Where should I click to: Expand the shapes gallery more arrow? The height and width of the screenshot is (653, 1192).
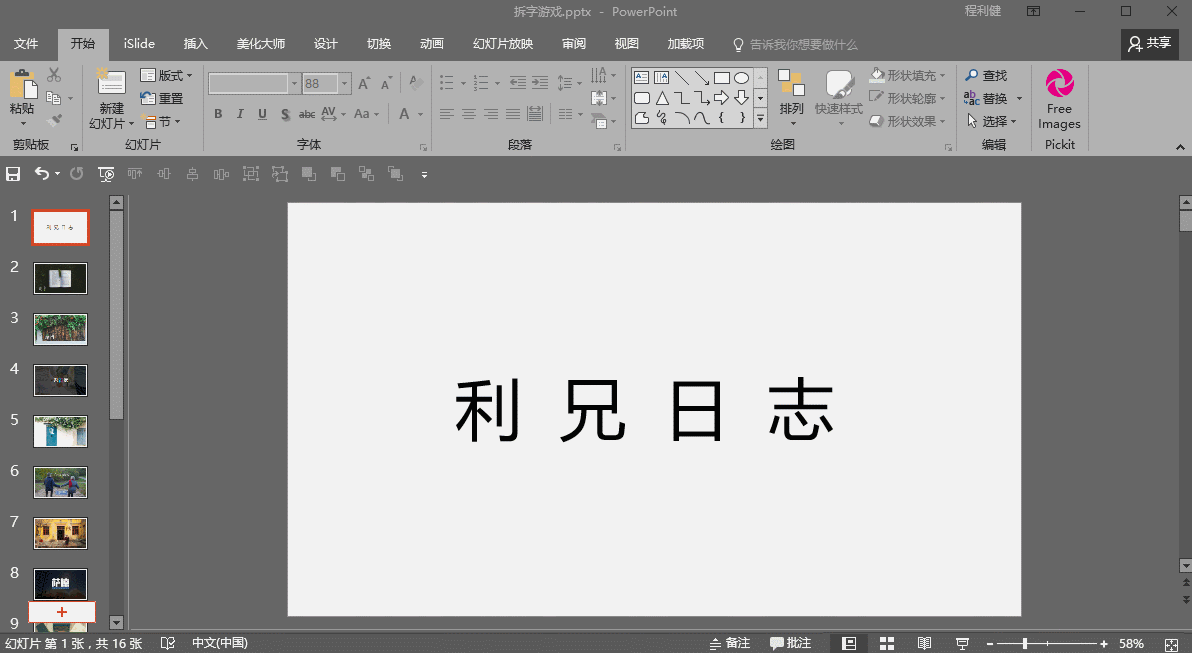tap(760, 118)
